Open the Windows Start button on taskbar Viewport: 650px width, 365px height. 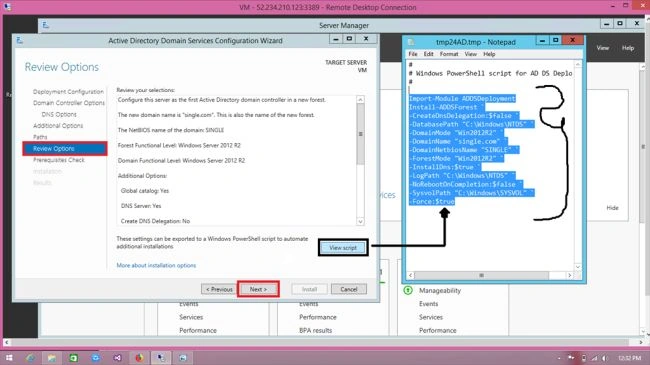9,358
